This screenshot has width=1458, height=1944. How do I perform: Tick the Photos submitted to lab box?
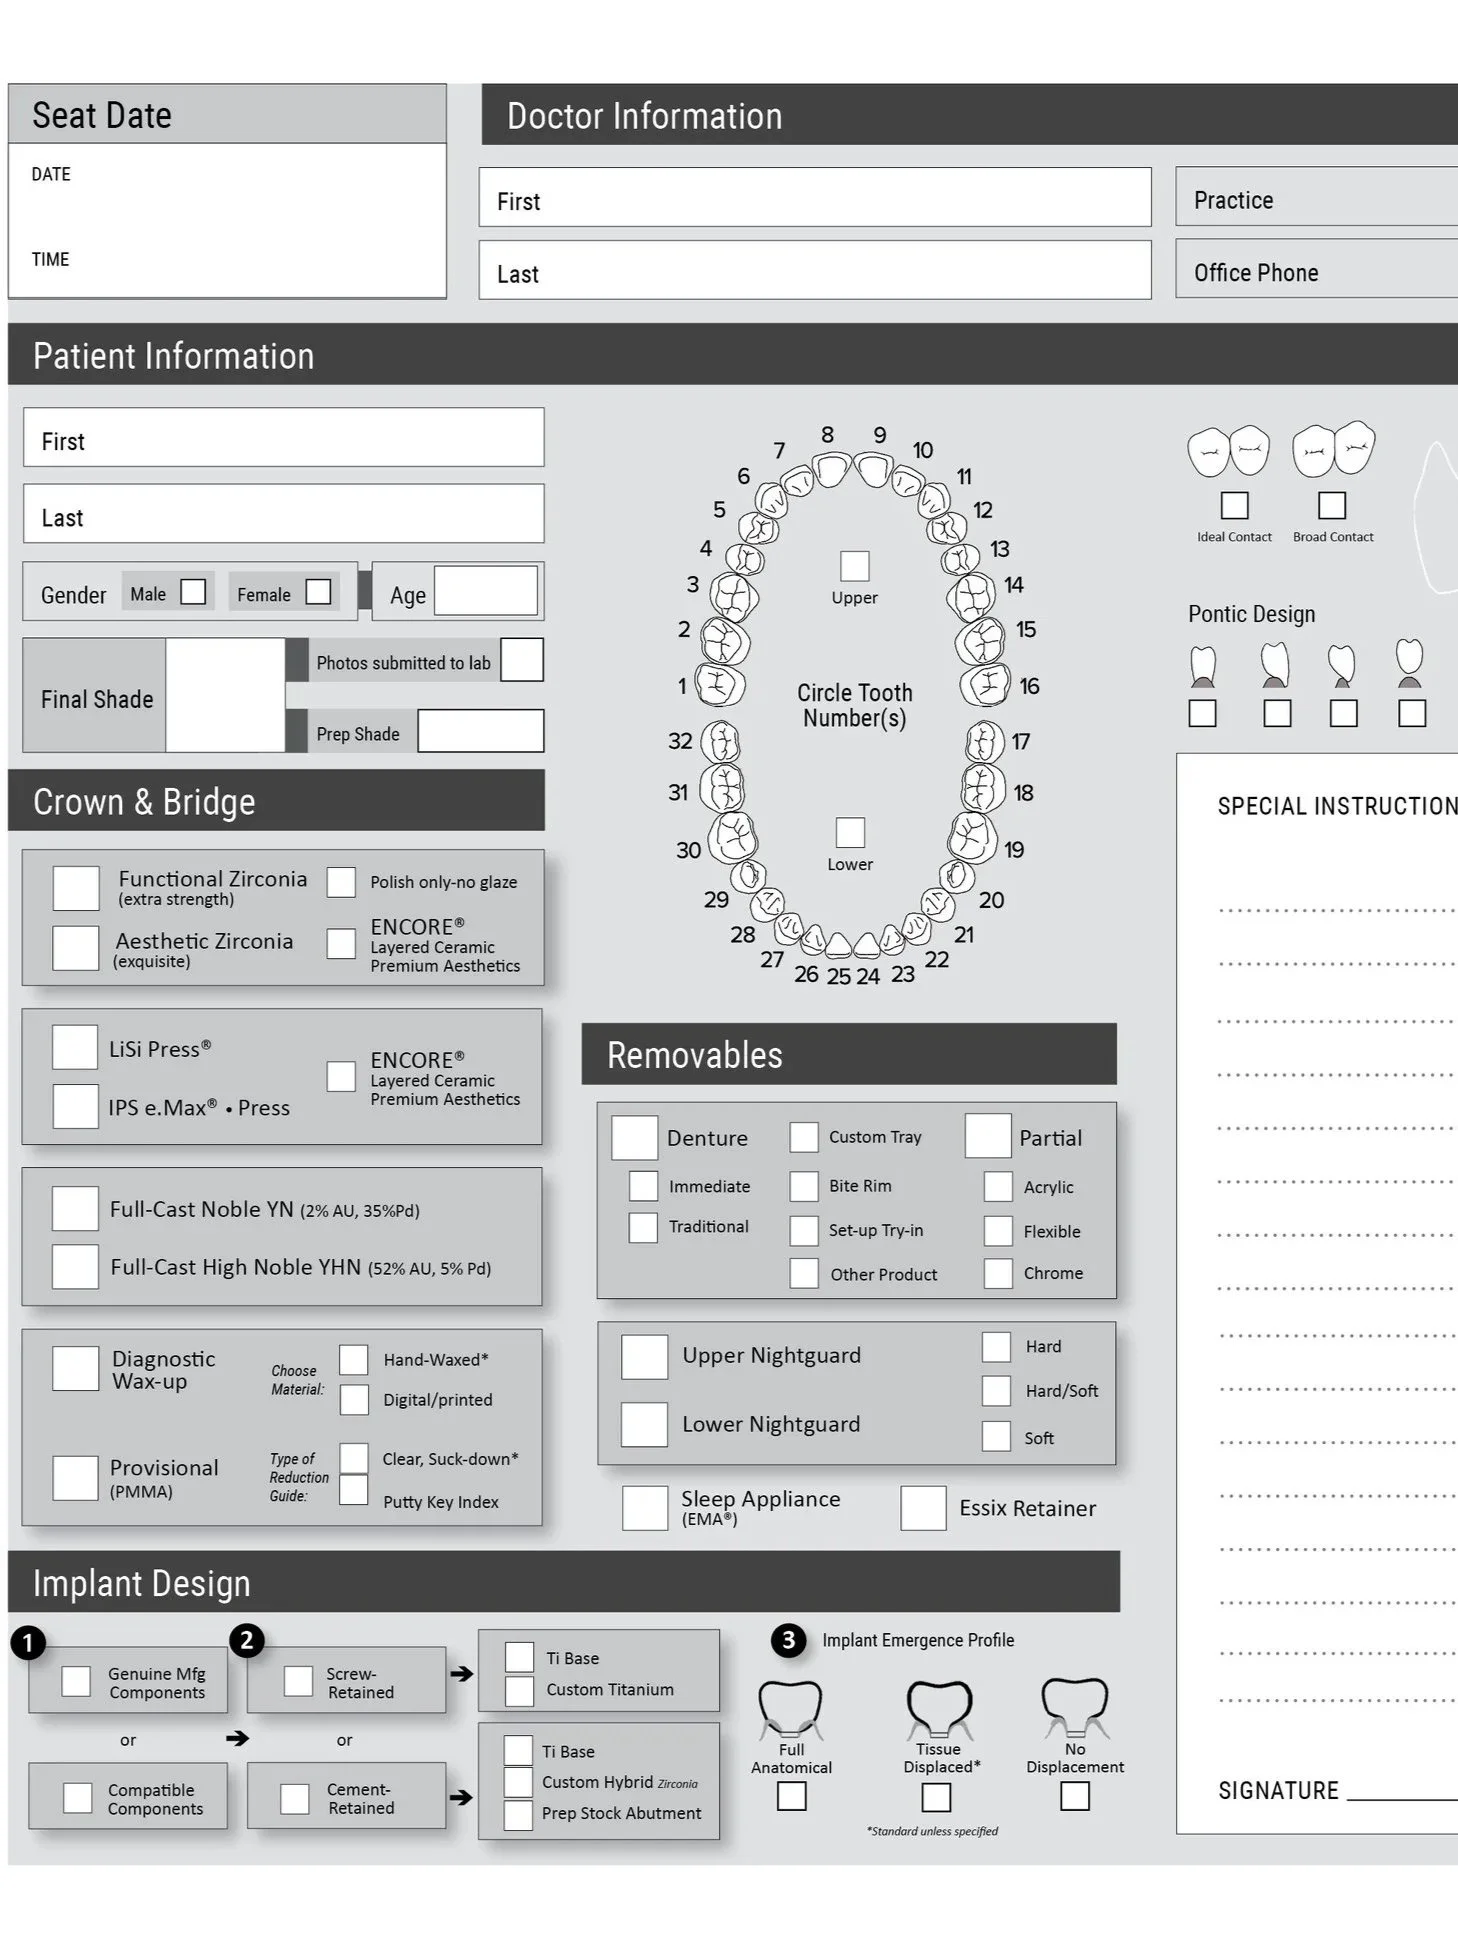(522, 660)
